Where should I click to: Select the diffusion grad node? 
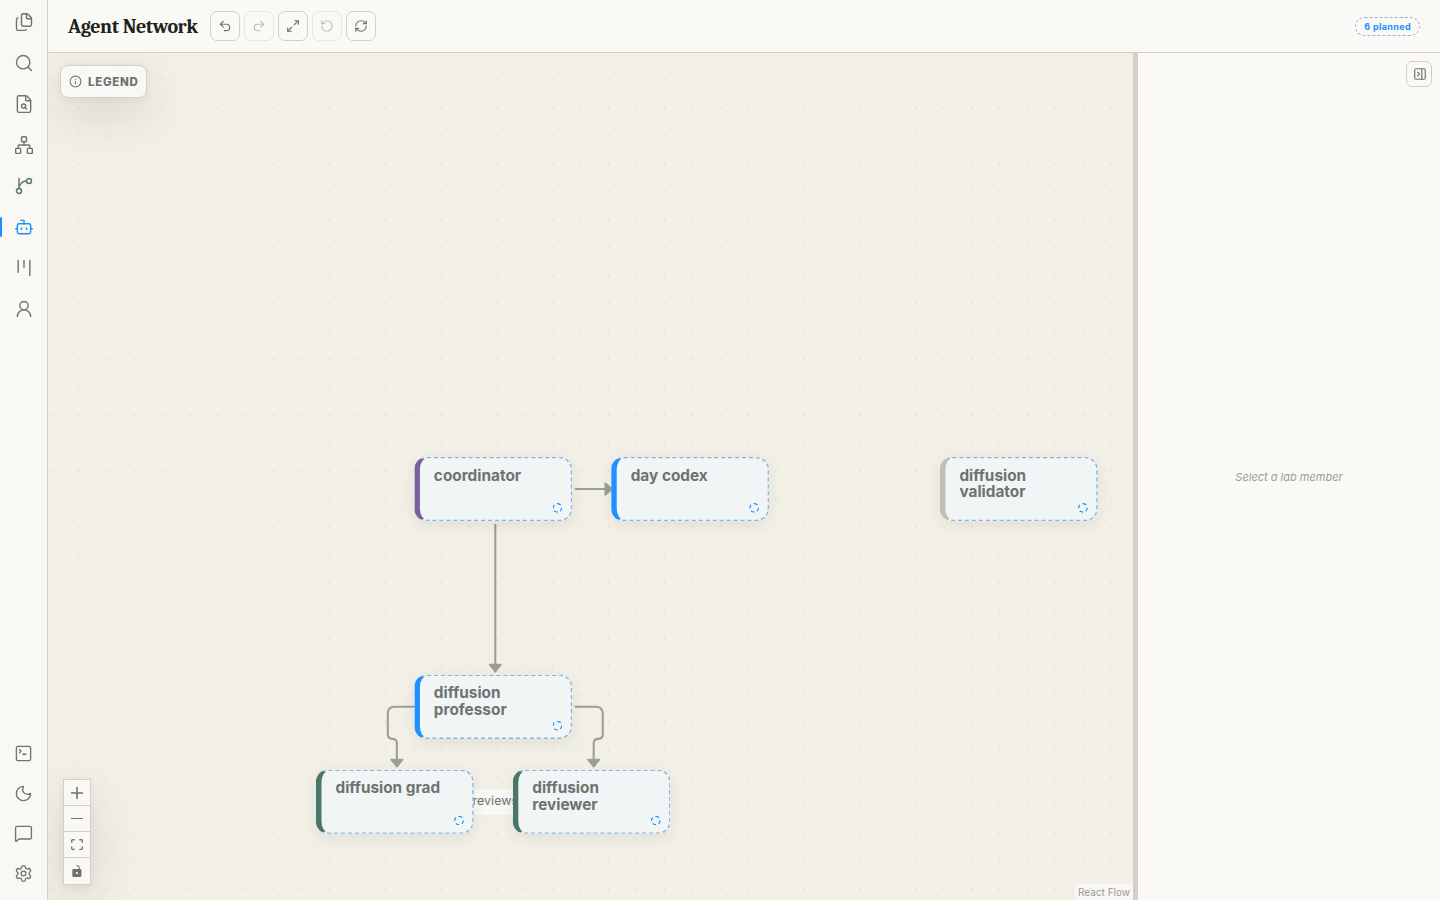395,802
